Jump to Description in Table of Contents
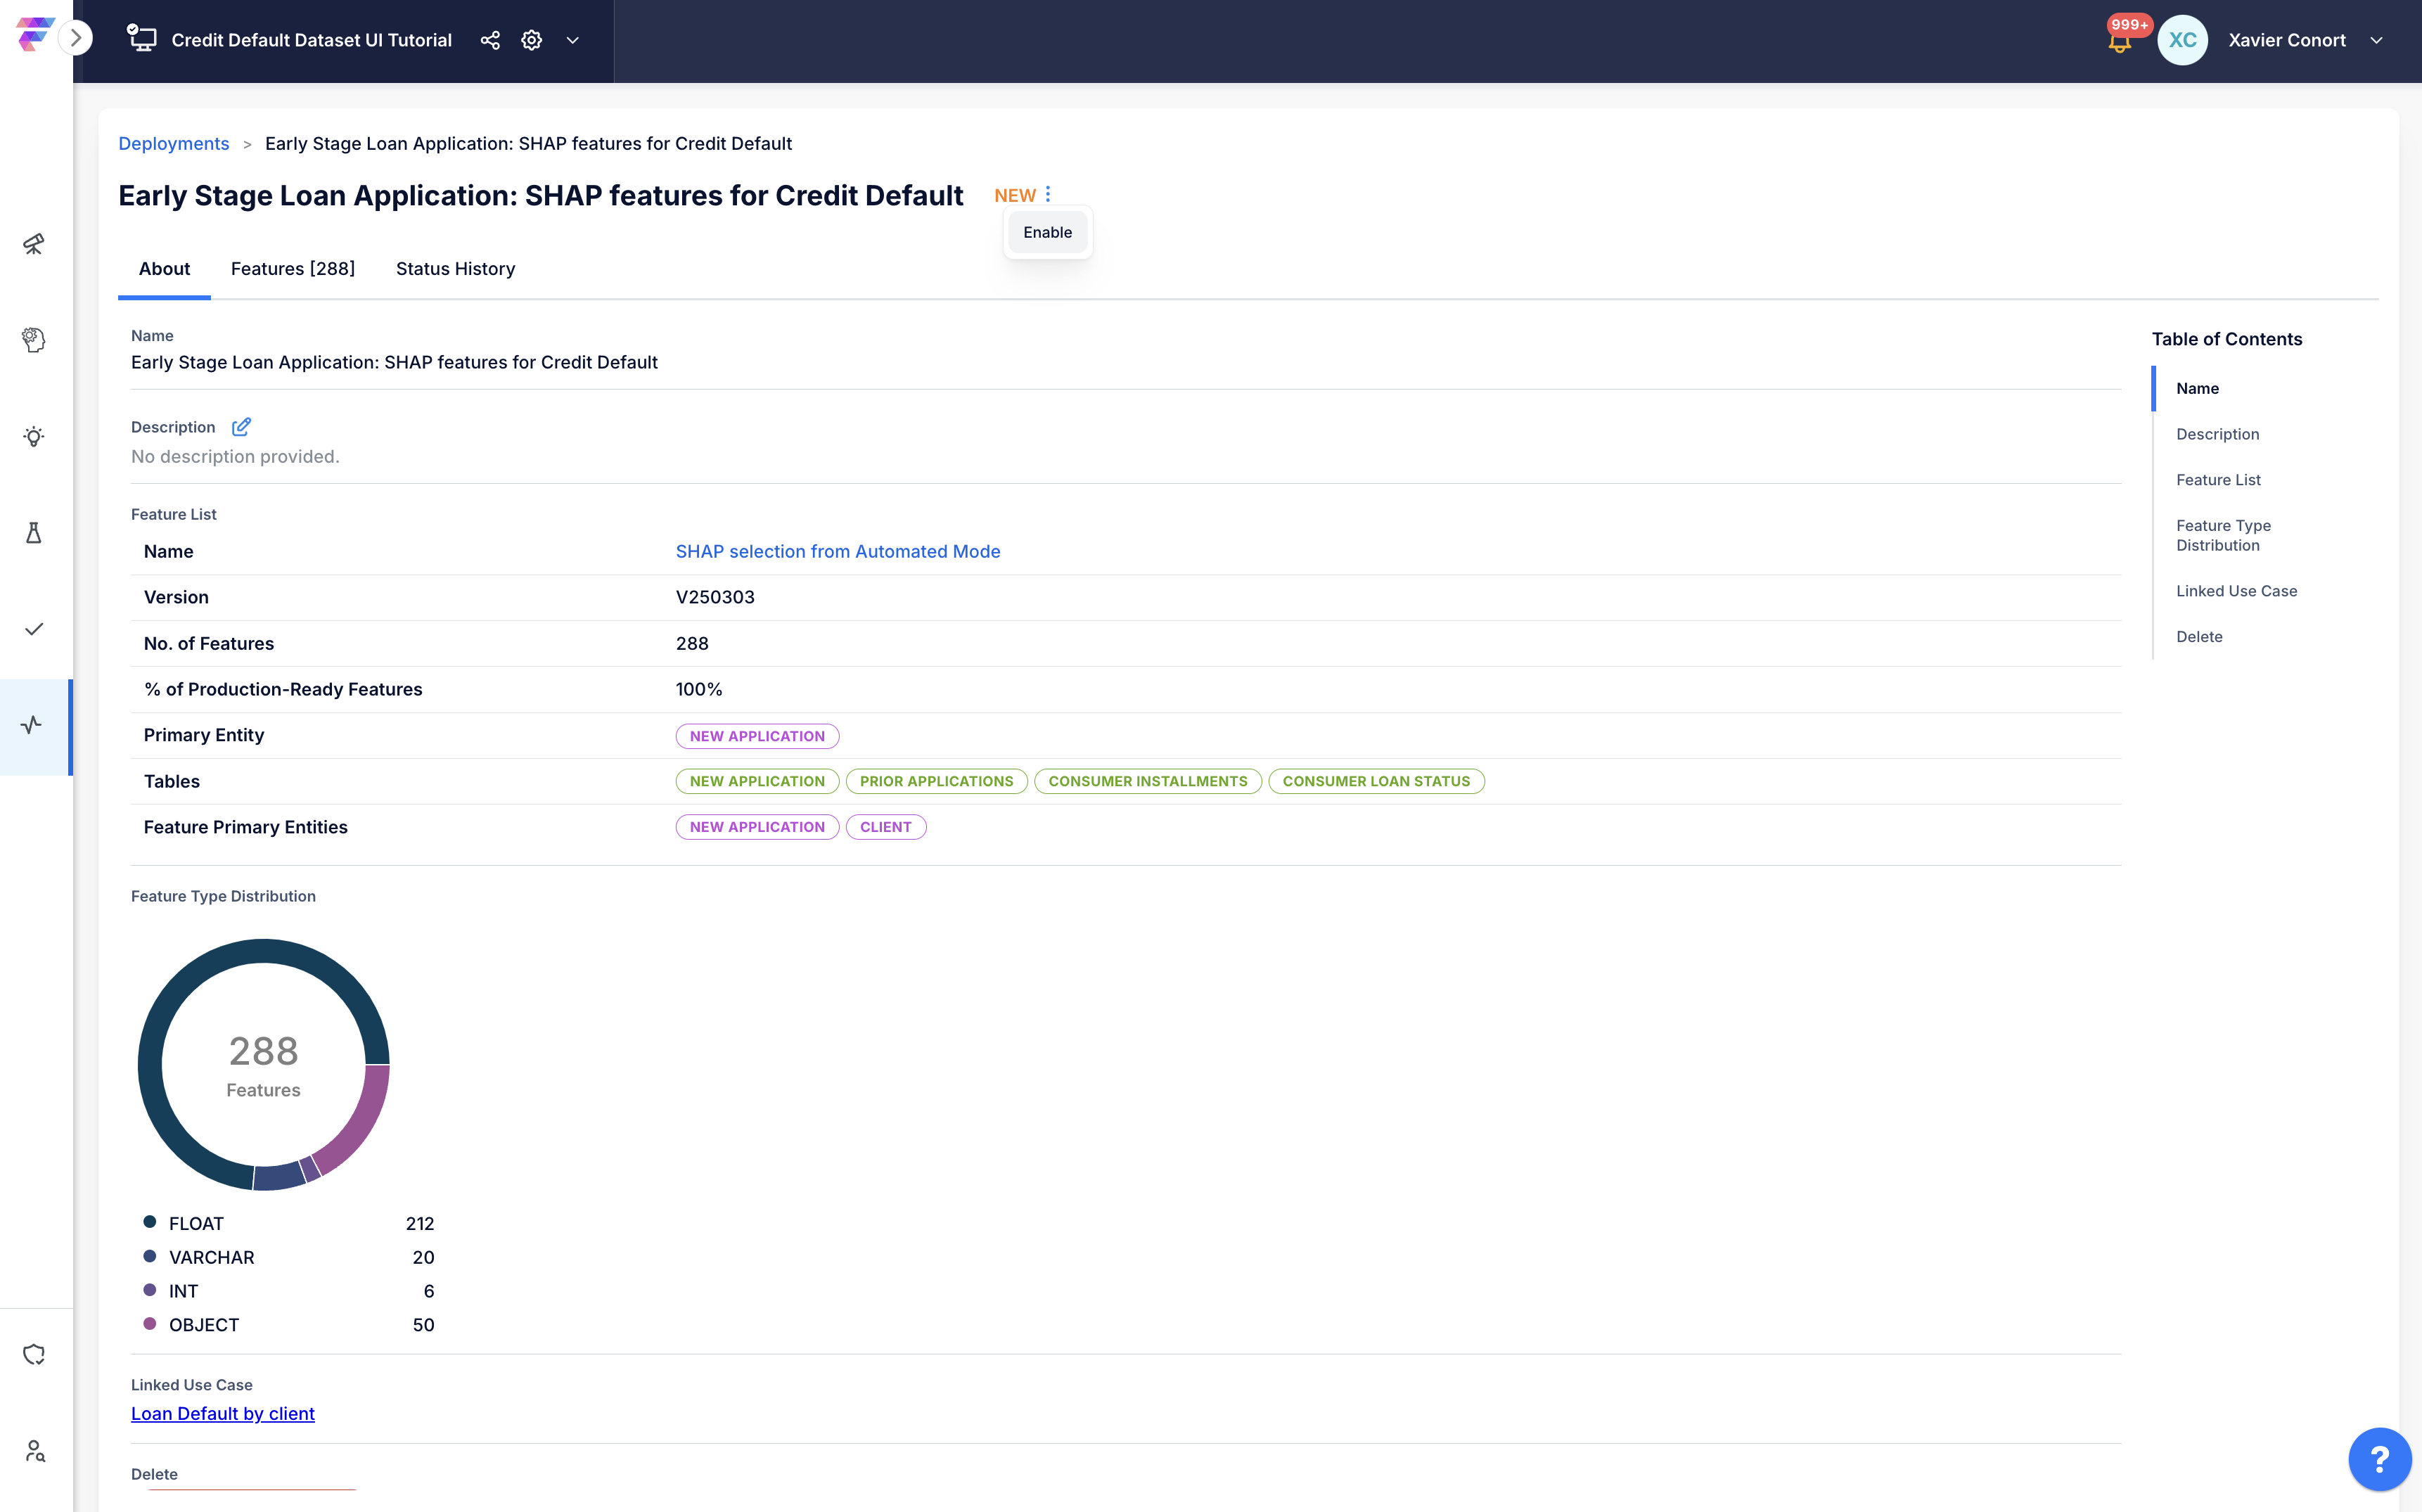This screenshot has width=2422, height=1512. pos(2217,434)
